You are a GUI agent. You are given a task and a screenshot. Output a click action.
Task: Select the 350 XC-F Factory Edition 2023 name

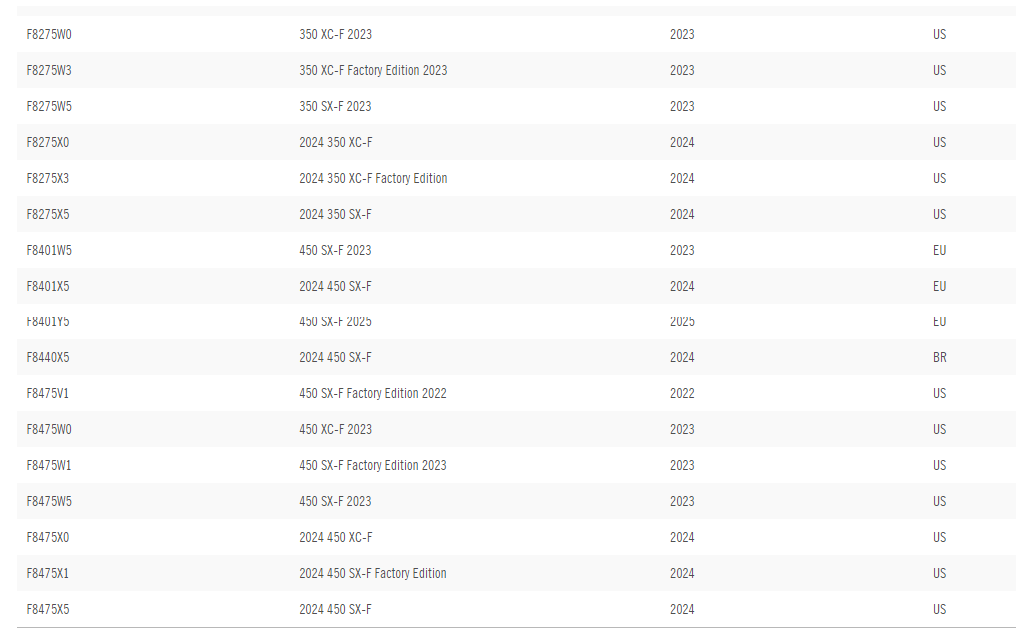coord(373,70)
